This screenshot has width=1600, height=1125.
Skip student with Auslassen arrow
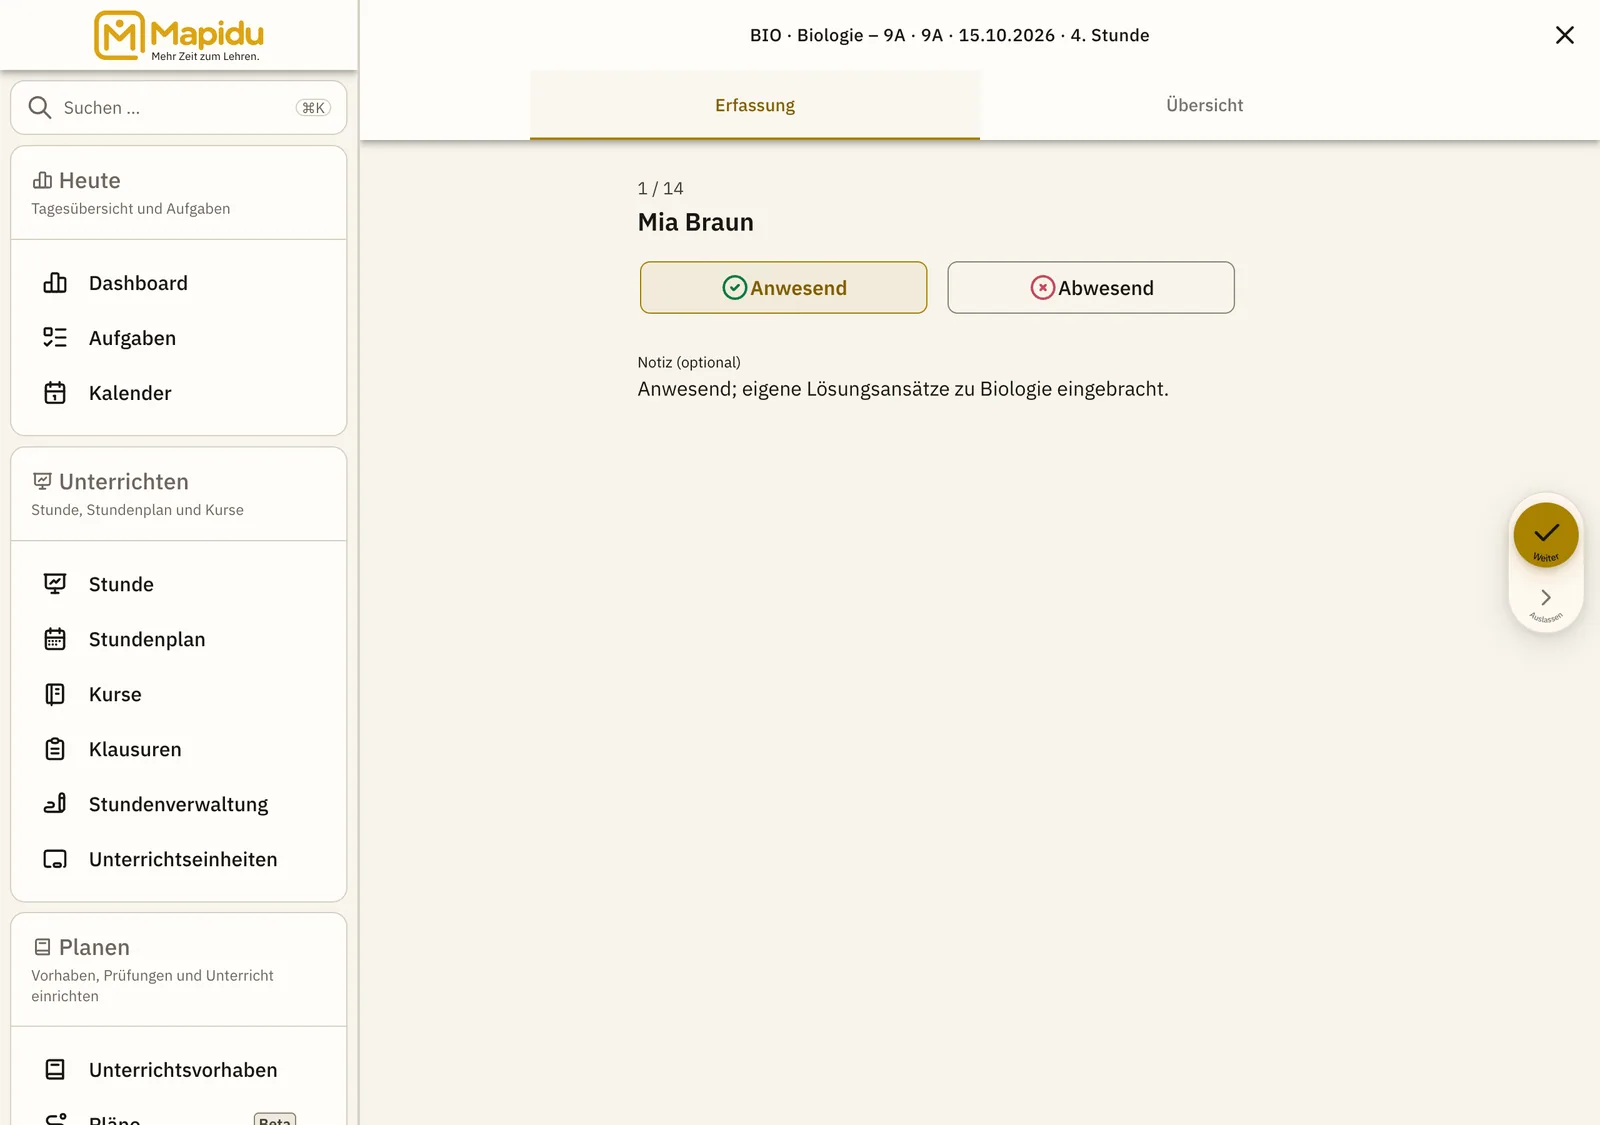(1546, 601)
